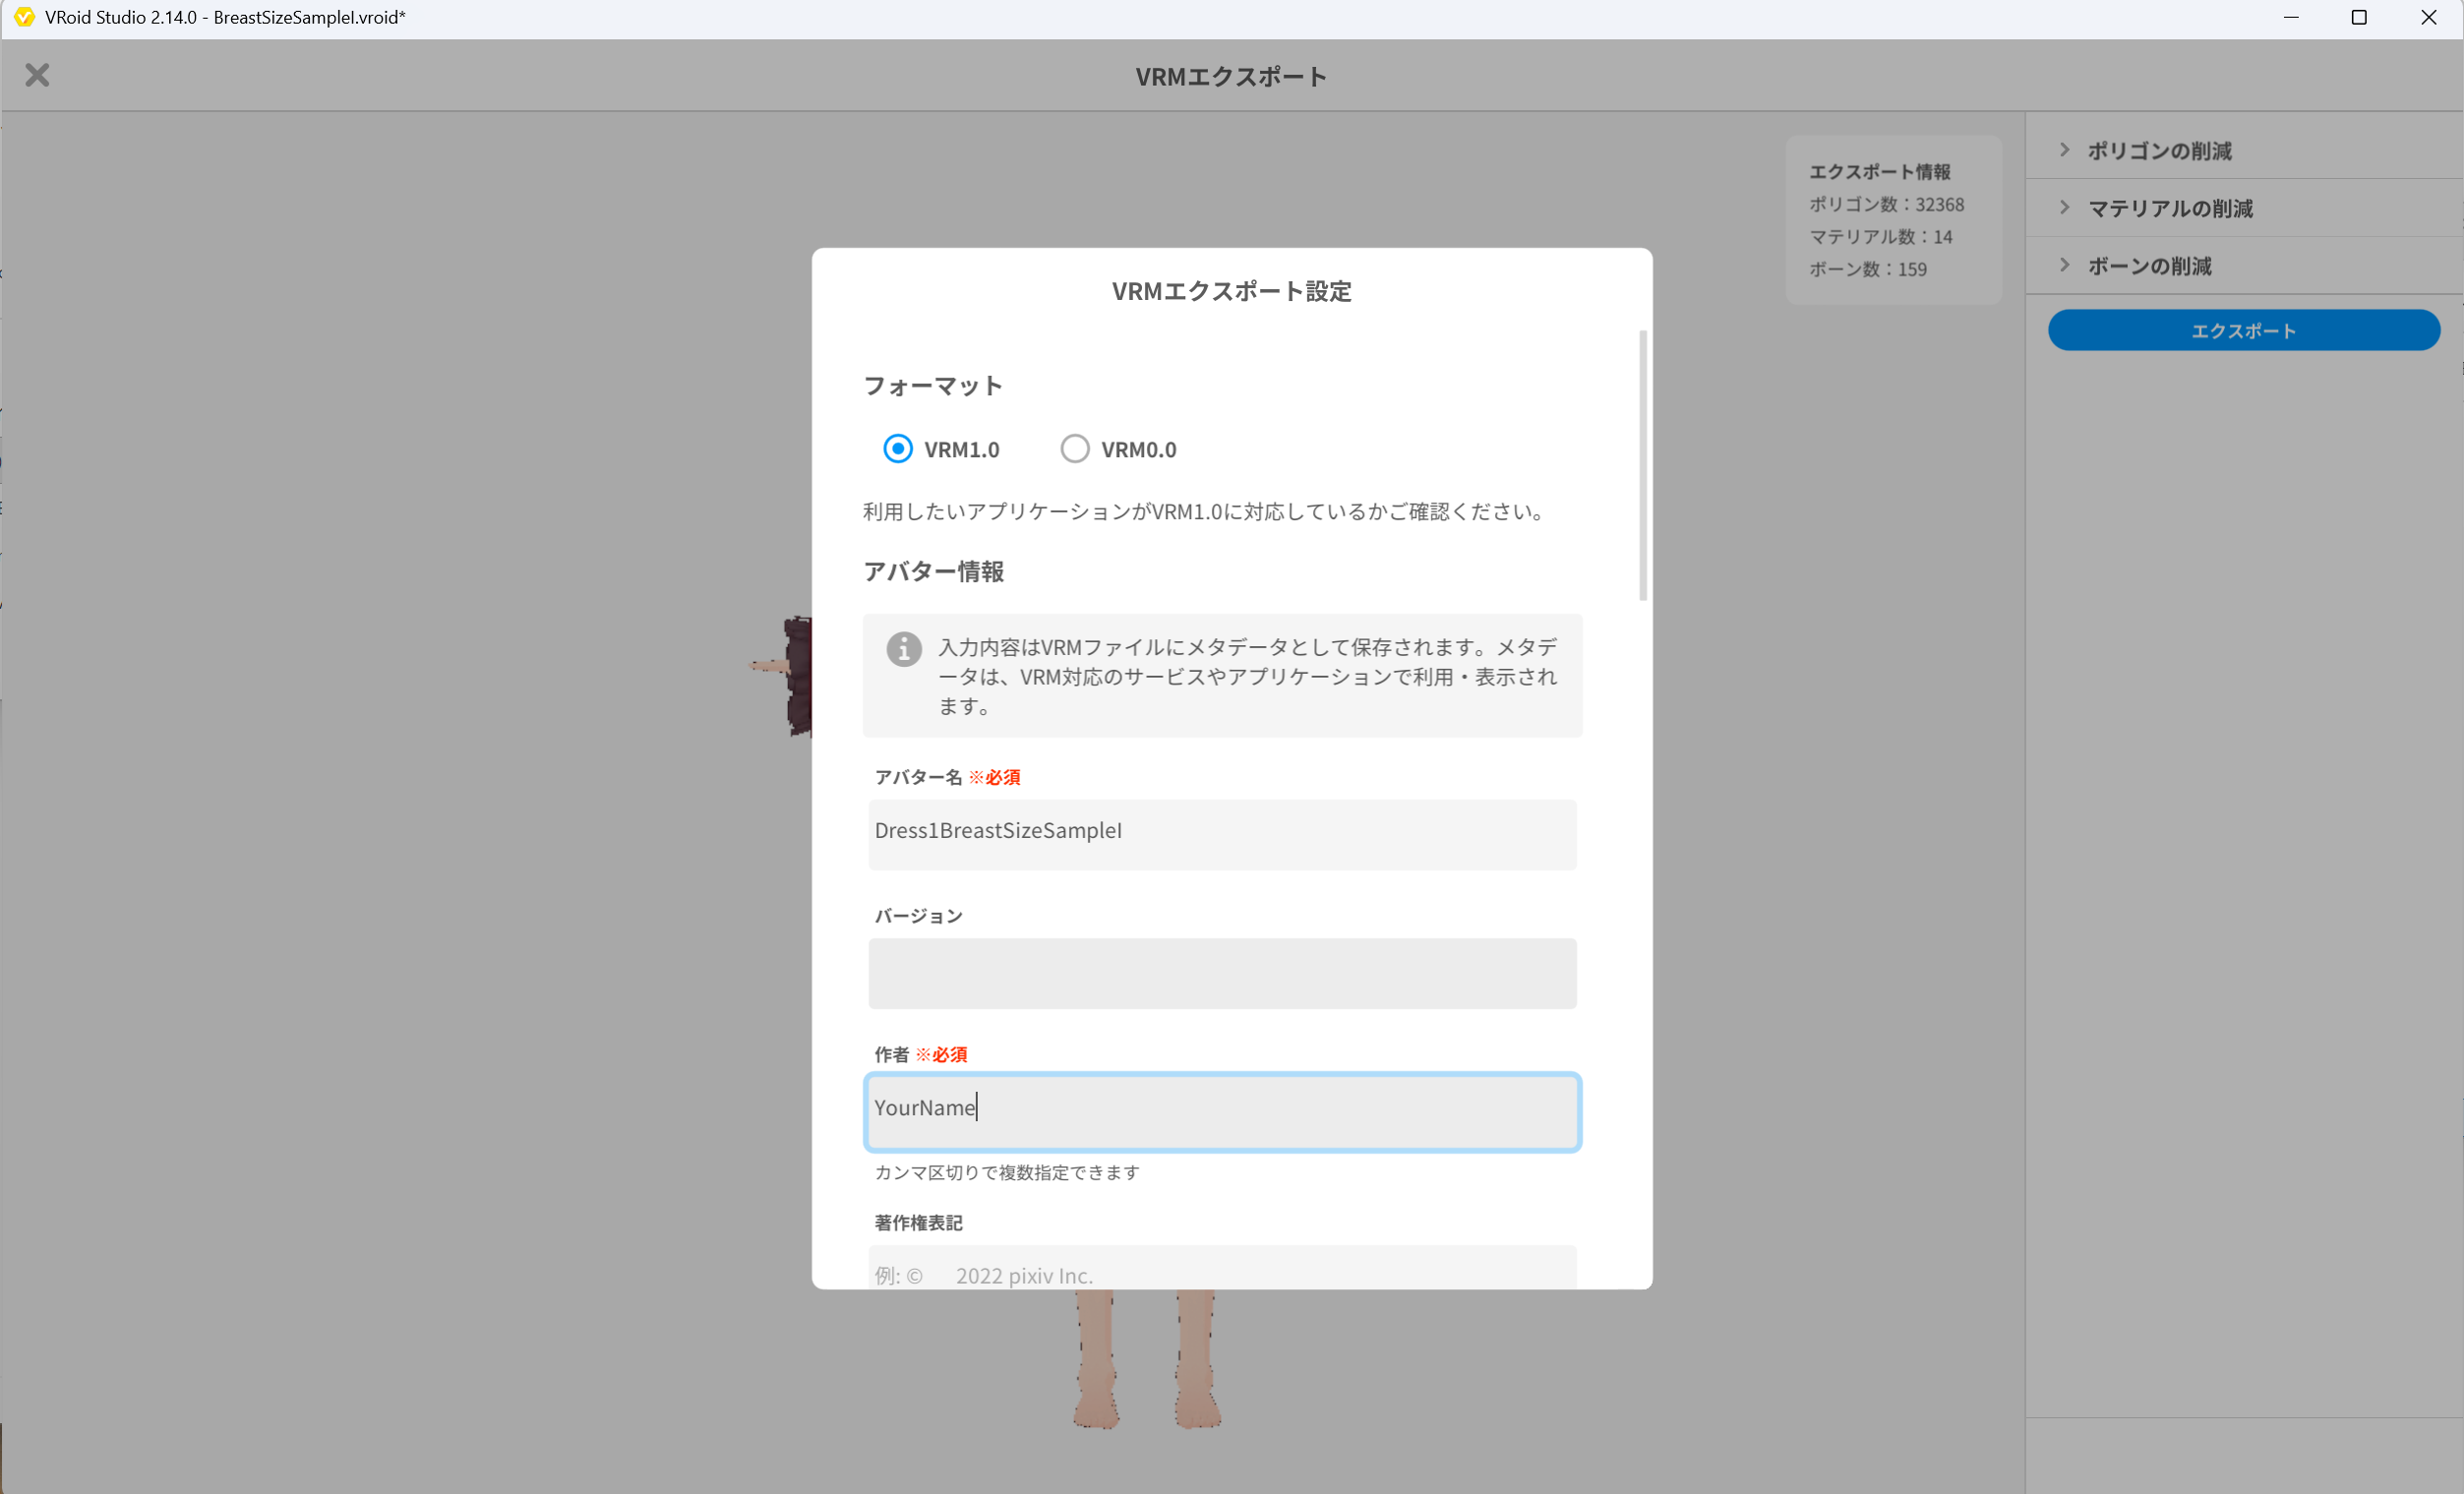Click the ボーン数：159 text
This screenshot has width=2464, height=1494.
[1867, 269]
